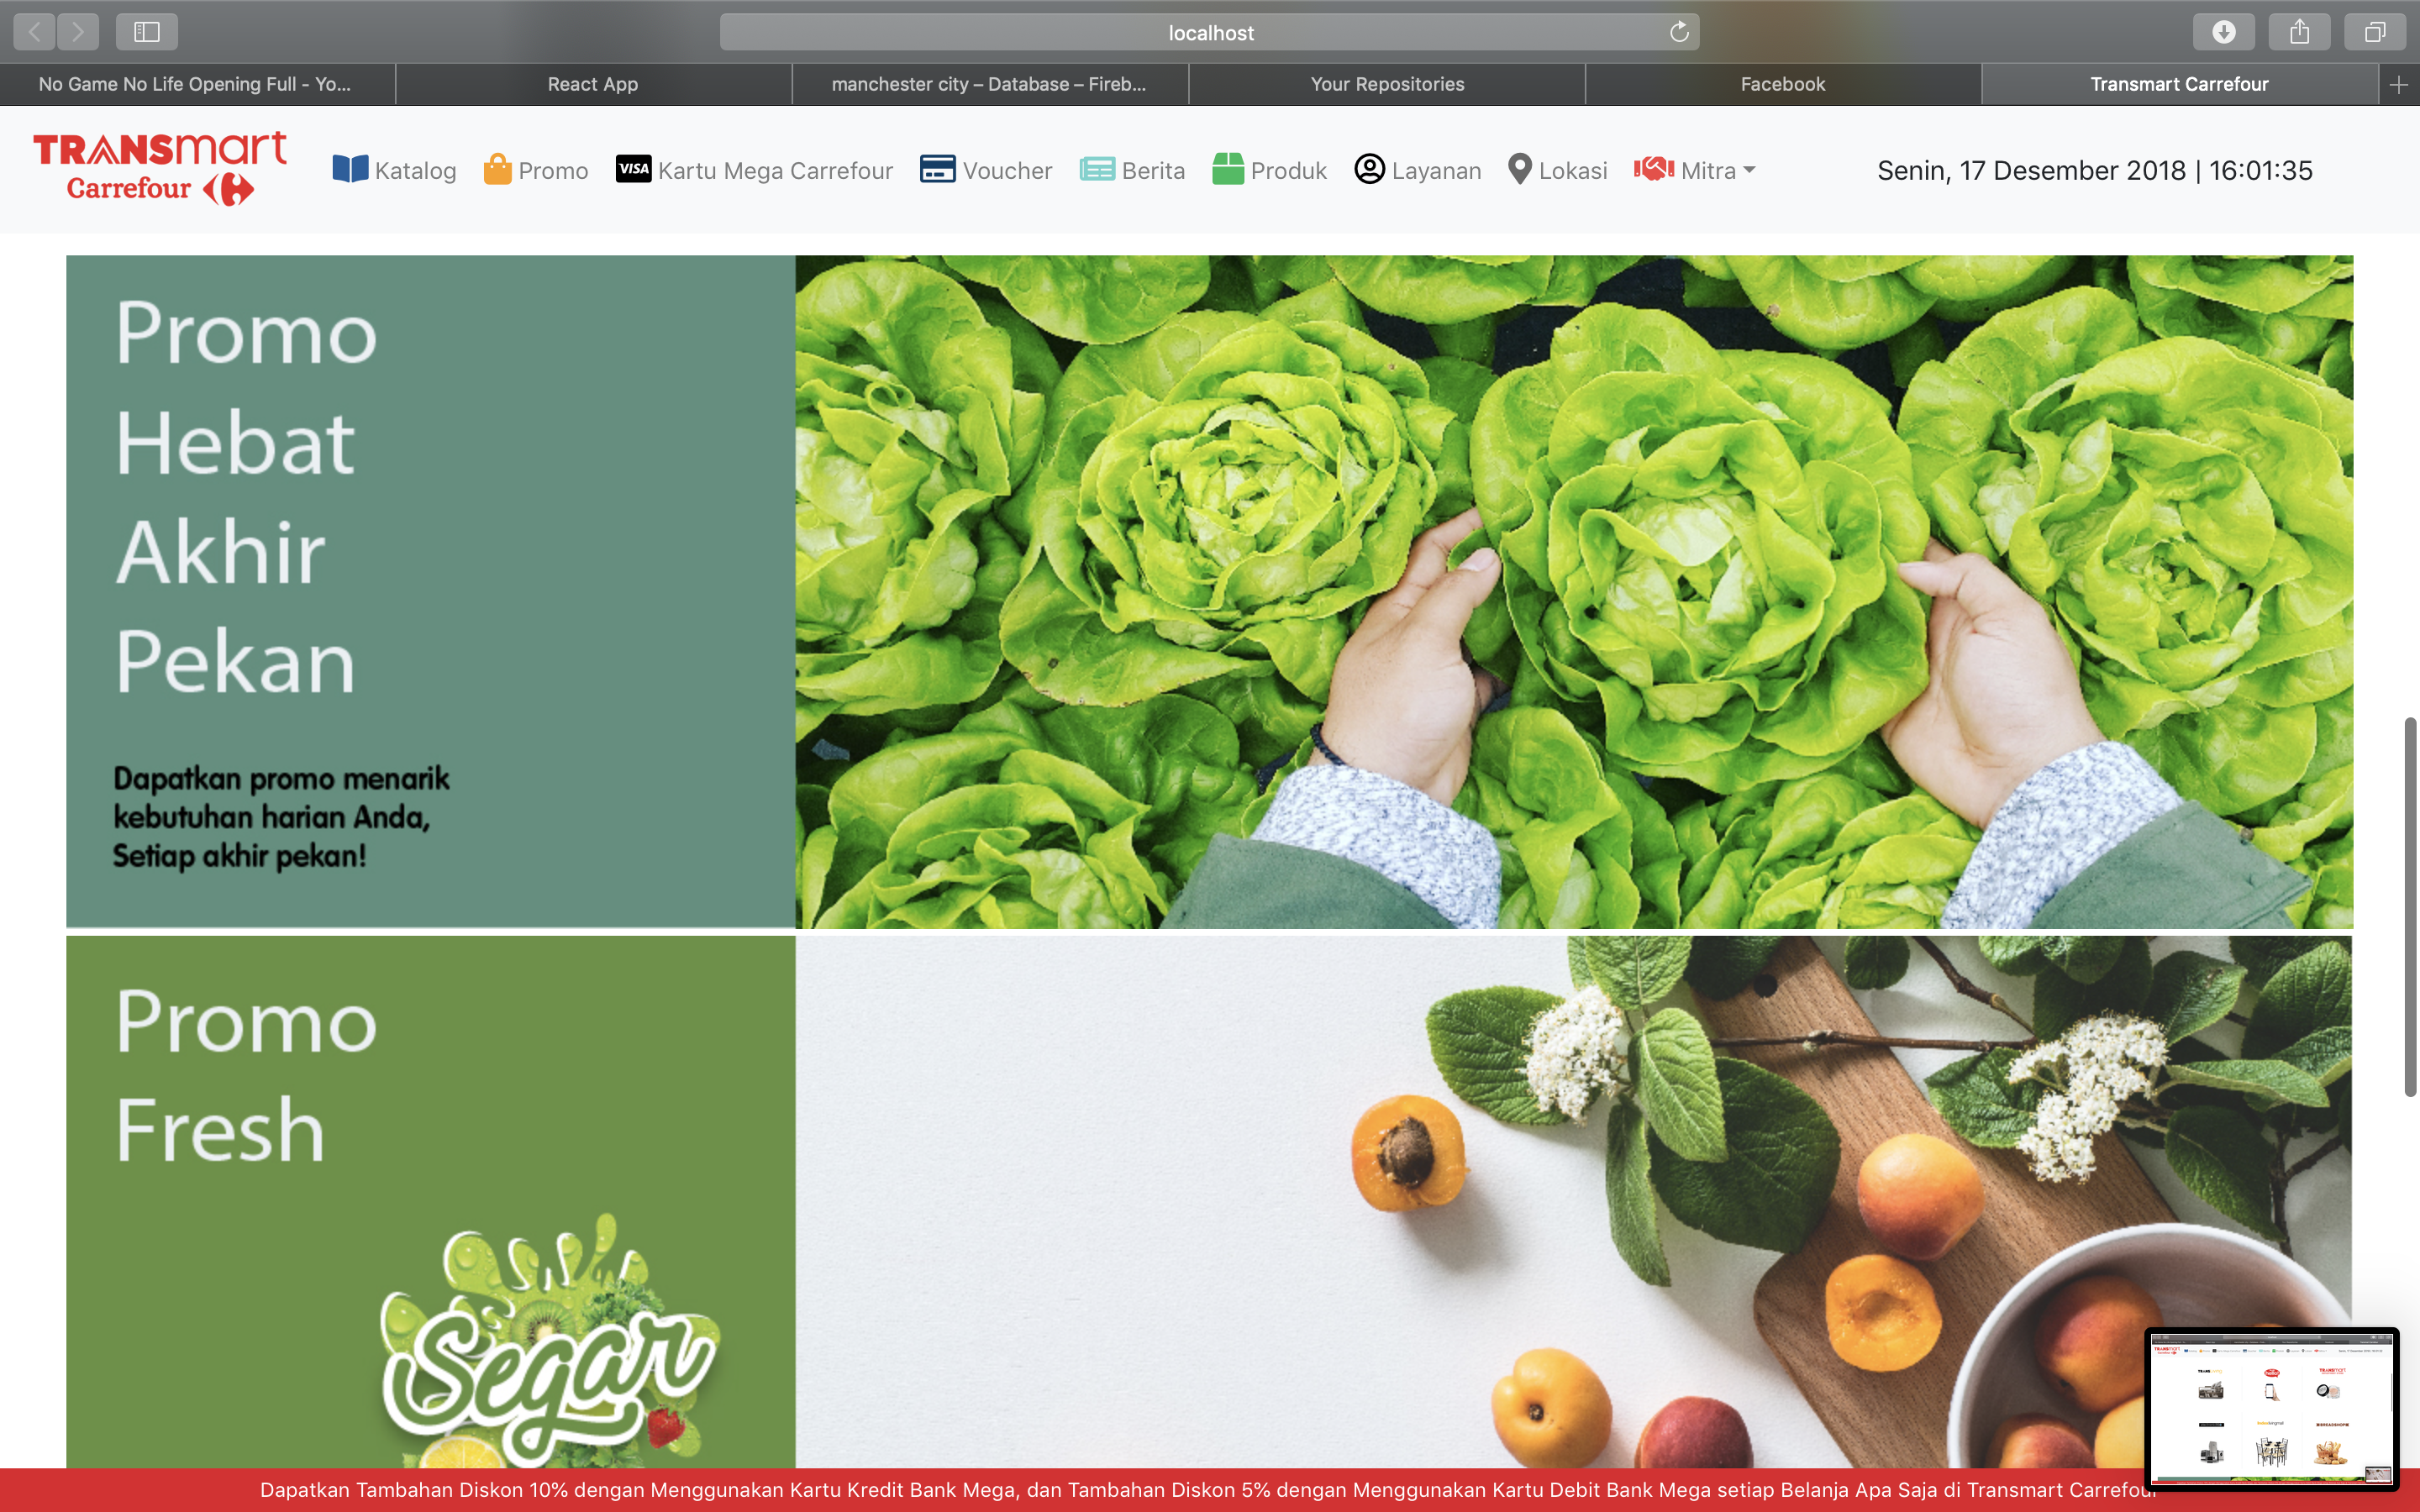Show all tabs overview button
This screenshot has height=1512, width=2420.
2374,32
